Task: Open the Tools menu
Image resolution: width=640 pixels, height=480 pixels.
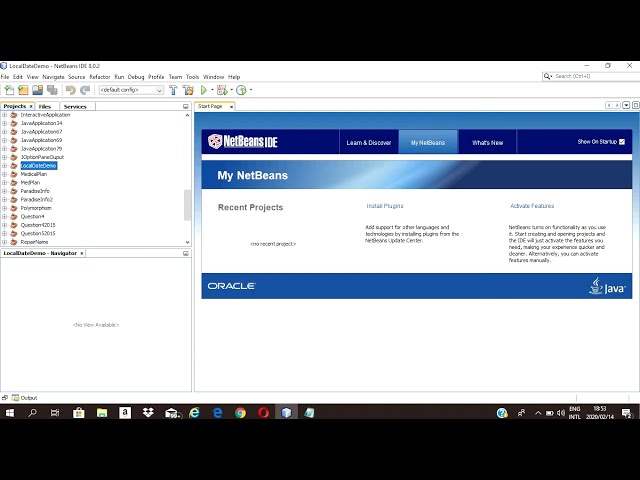Action: (x=192, y=77)
